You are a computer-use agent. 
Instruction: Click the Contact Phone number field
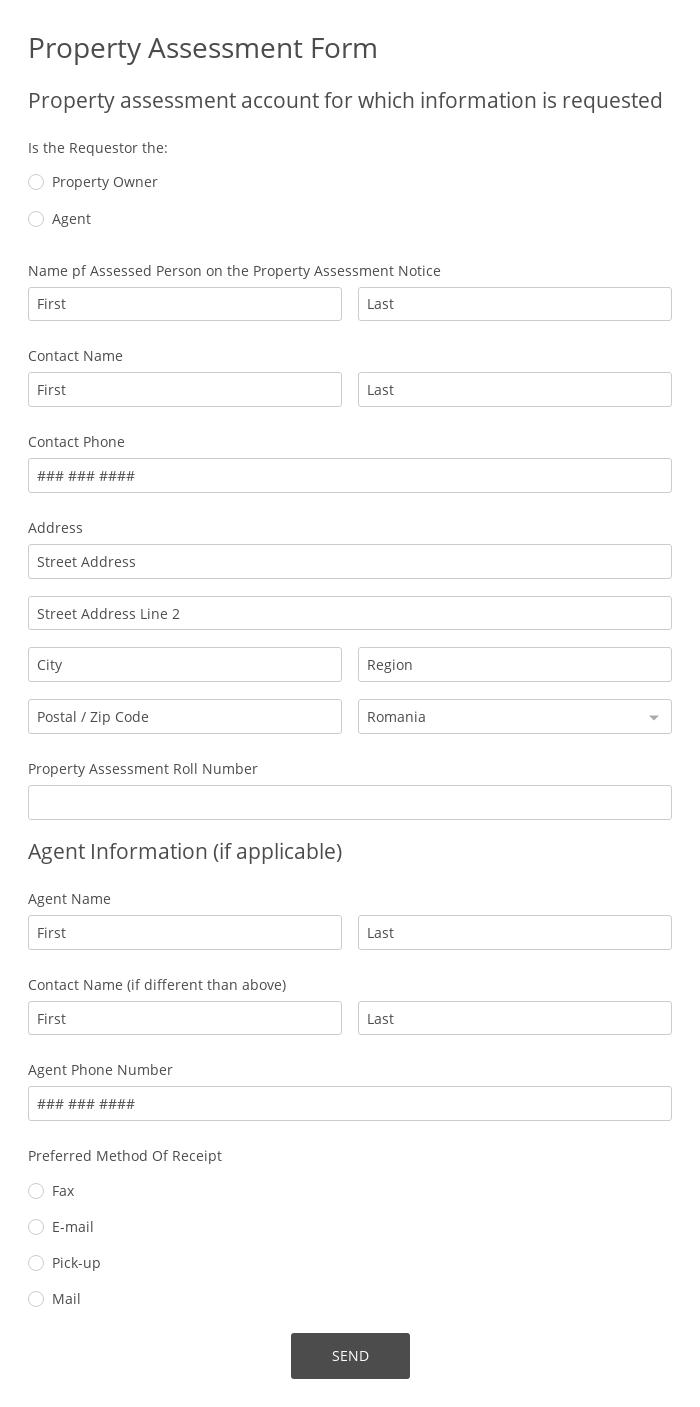350,475
